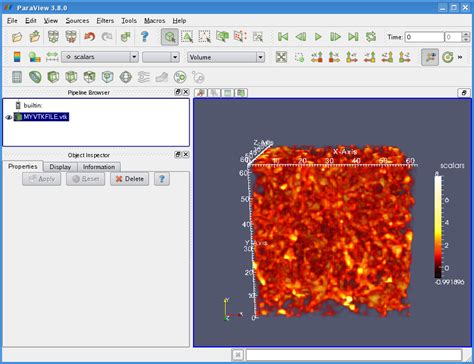Open the Macros menu
Image resolution: width=474 pixels, height=364 pixels.
pyautogui.click(x=155, y=21)
